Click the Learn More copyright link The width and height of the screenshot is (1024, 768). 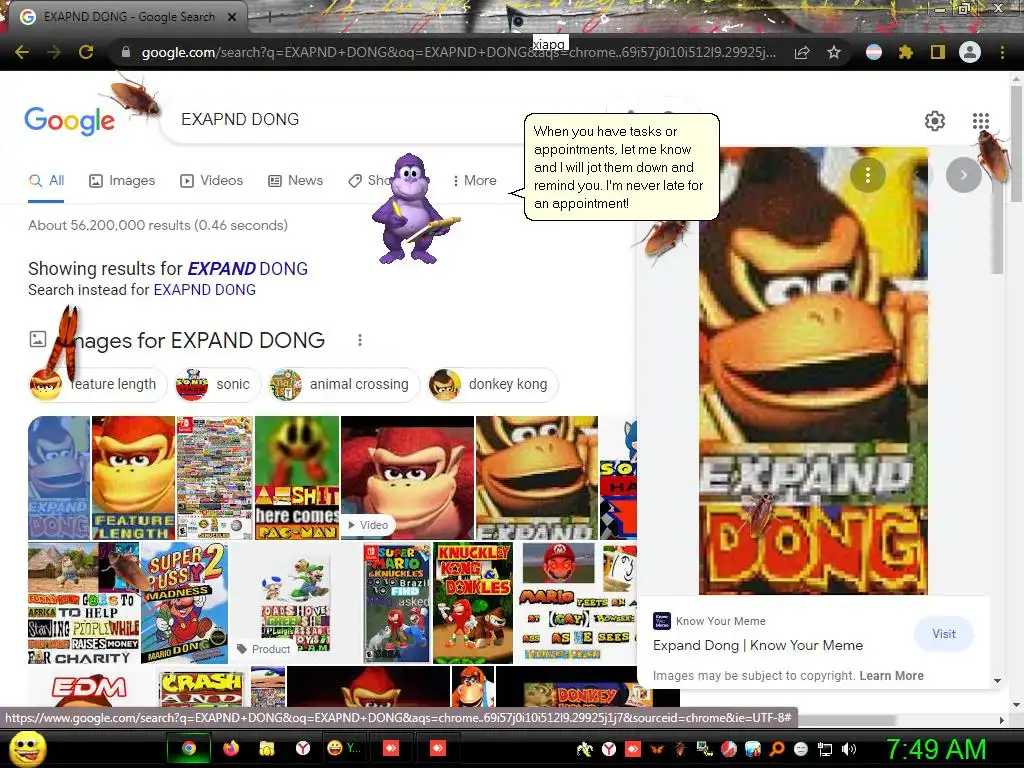[x=891, y=676]
